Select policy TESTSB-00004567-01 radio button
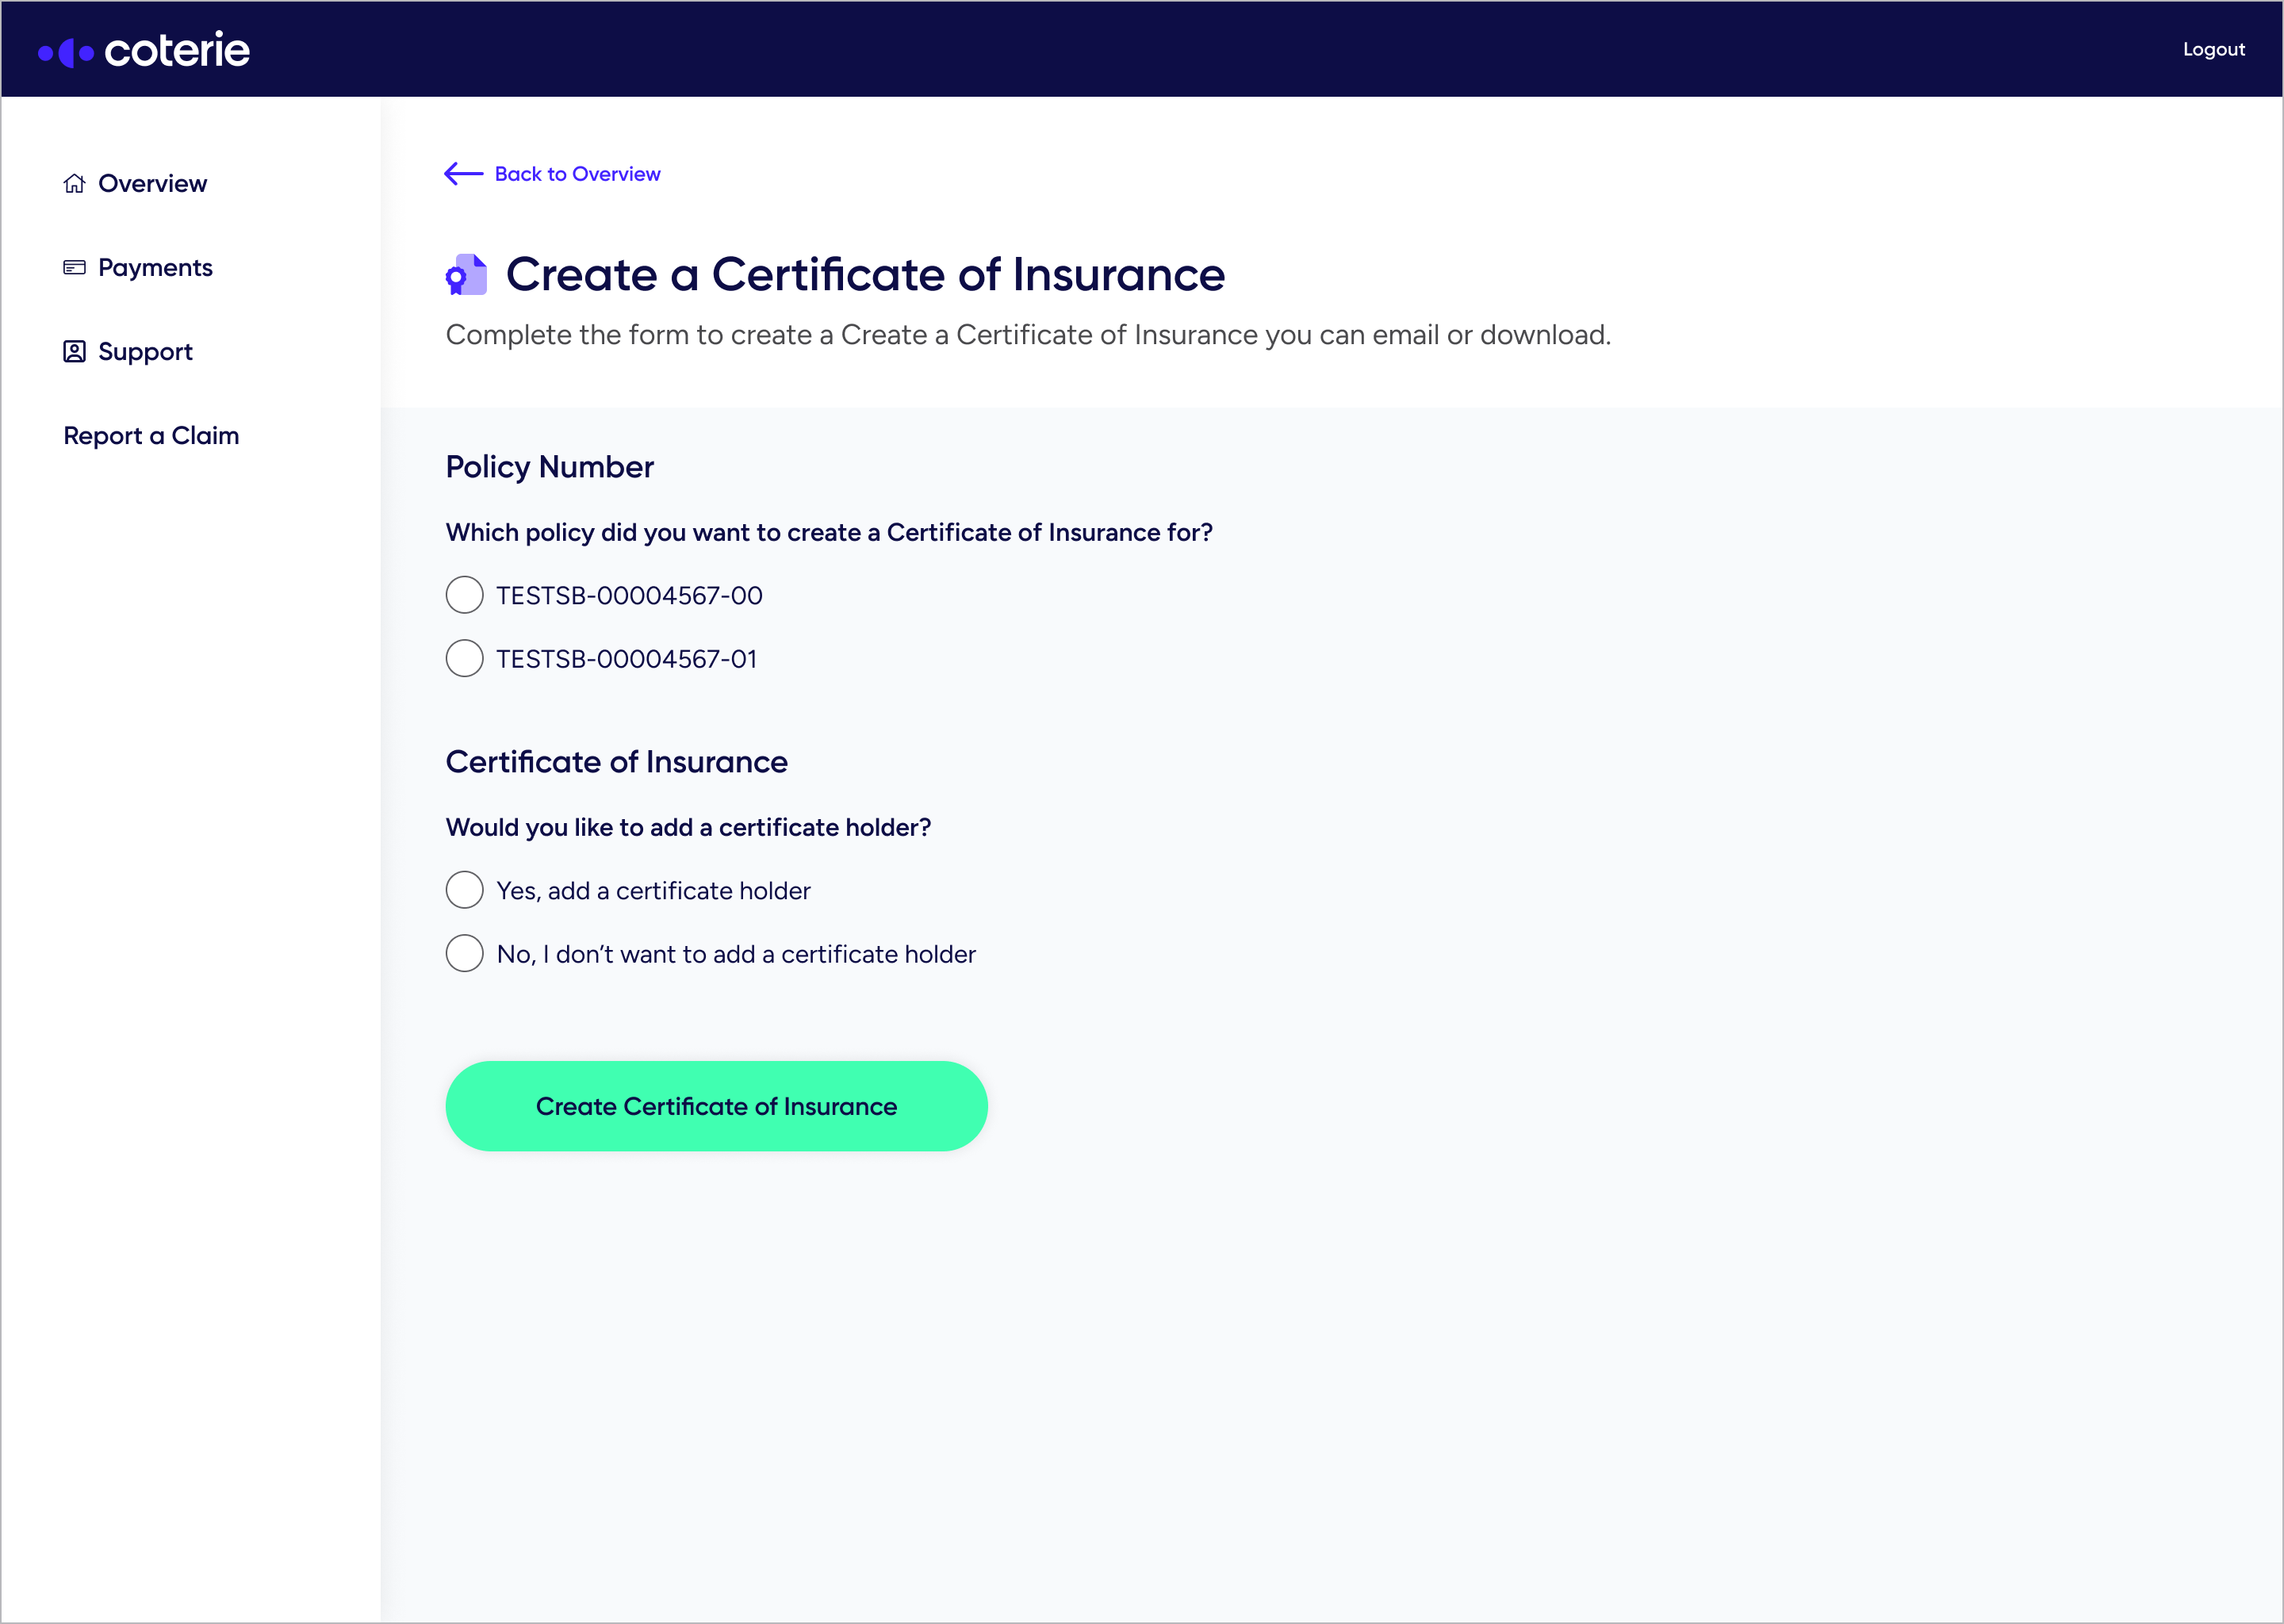Viewport: 2284px width, 1624px height. (x=464, y=659)
